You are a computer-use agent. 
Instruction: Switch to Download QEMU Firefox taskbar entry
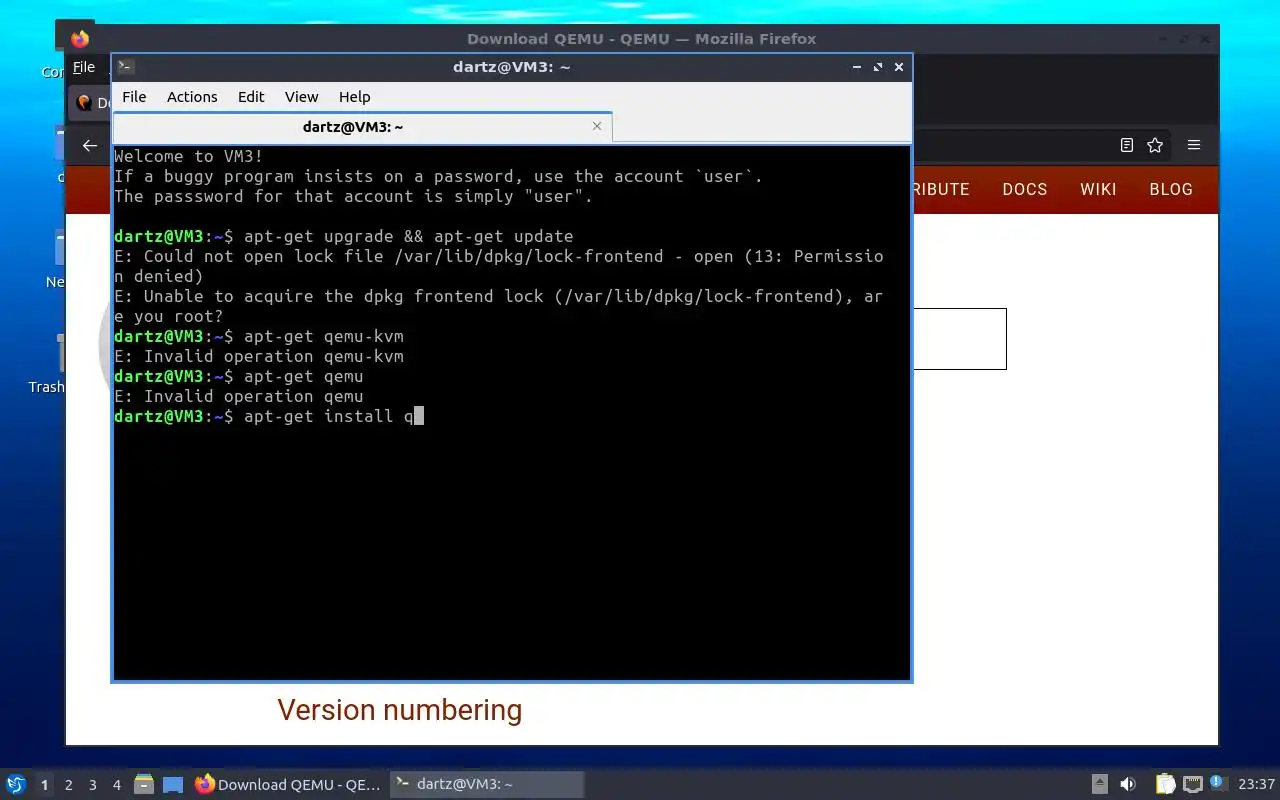click(x=288, y=784)
